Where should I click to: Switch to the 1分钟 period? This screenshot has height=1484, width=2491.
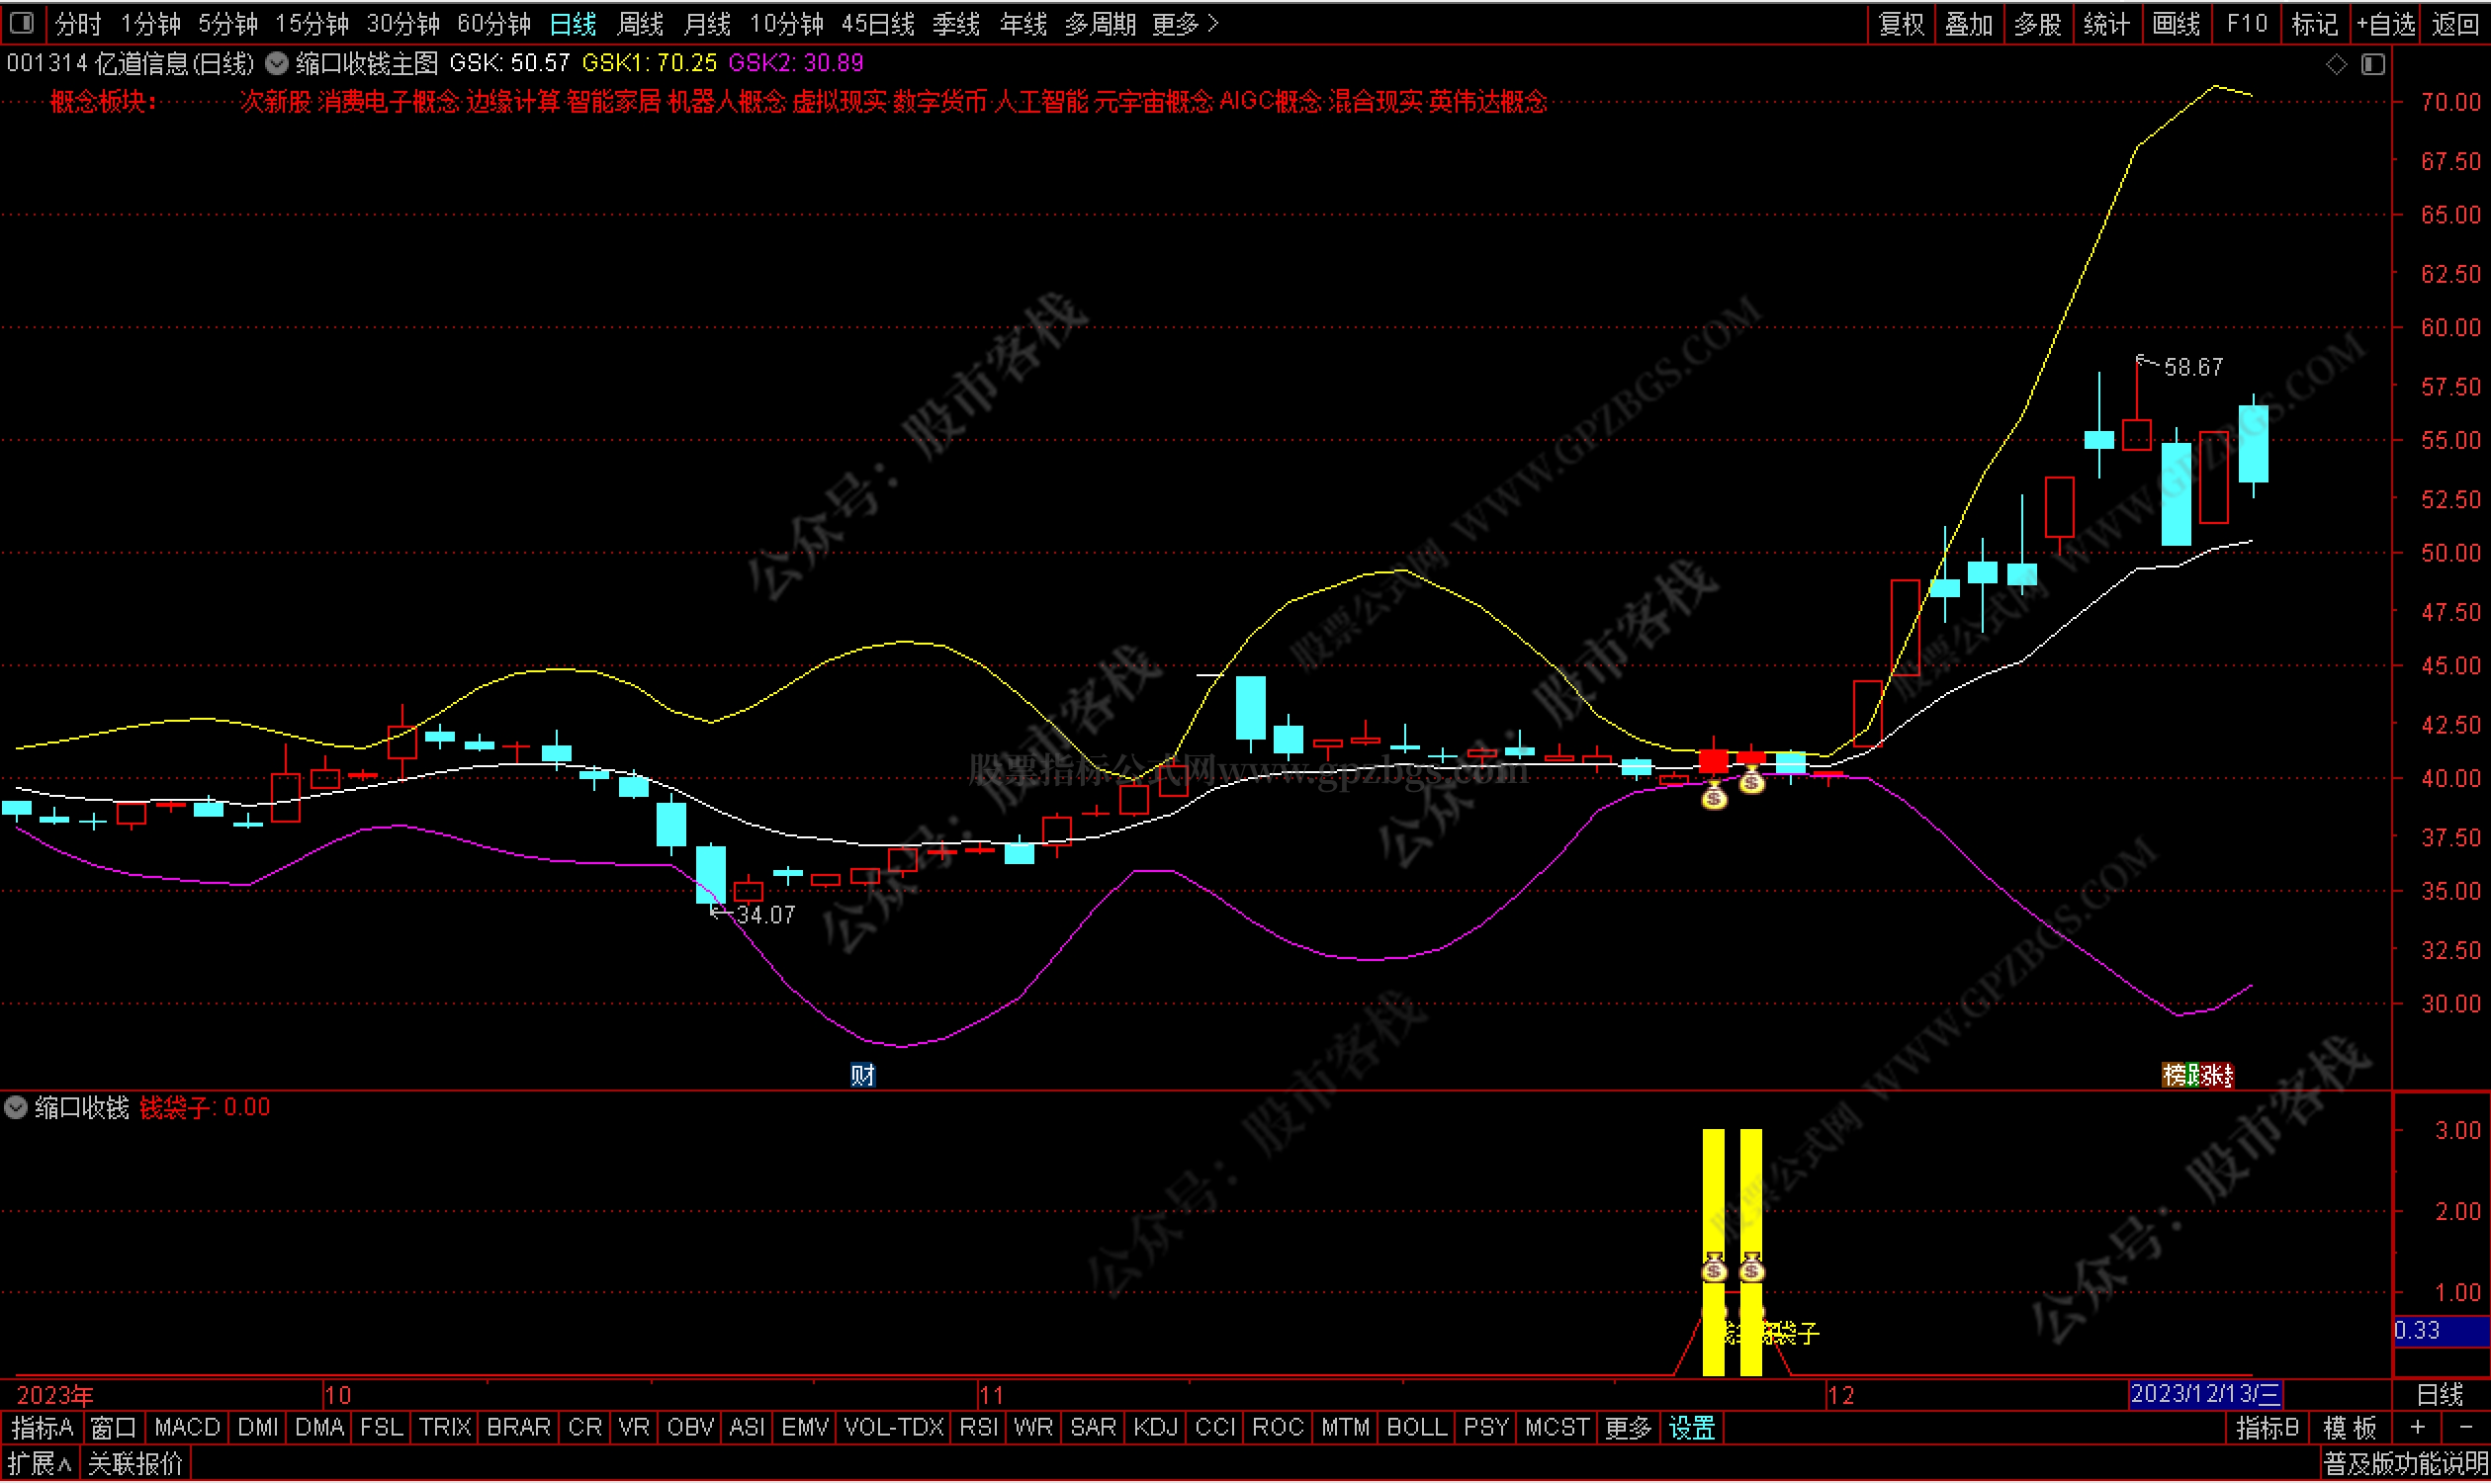click(151, 24)
